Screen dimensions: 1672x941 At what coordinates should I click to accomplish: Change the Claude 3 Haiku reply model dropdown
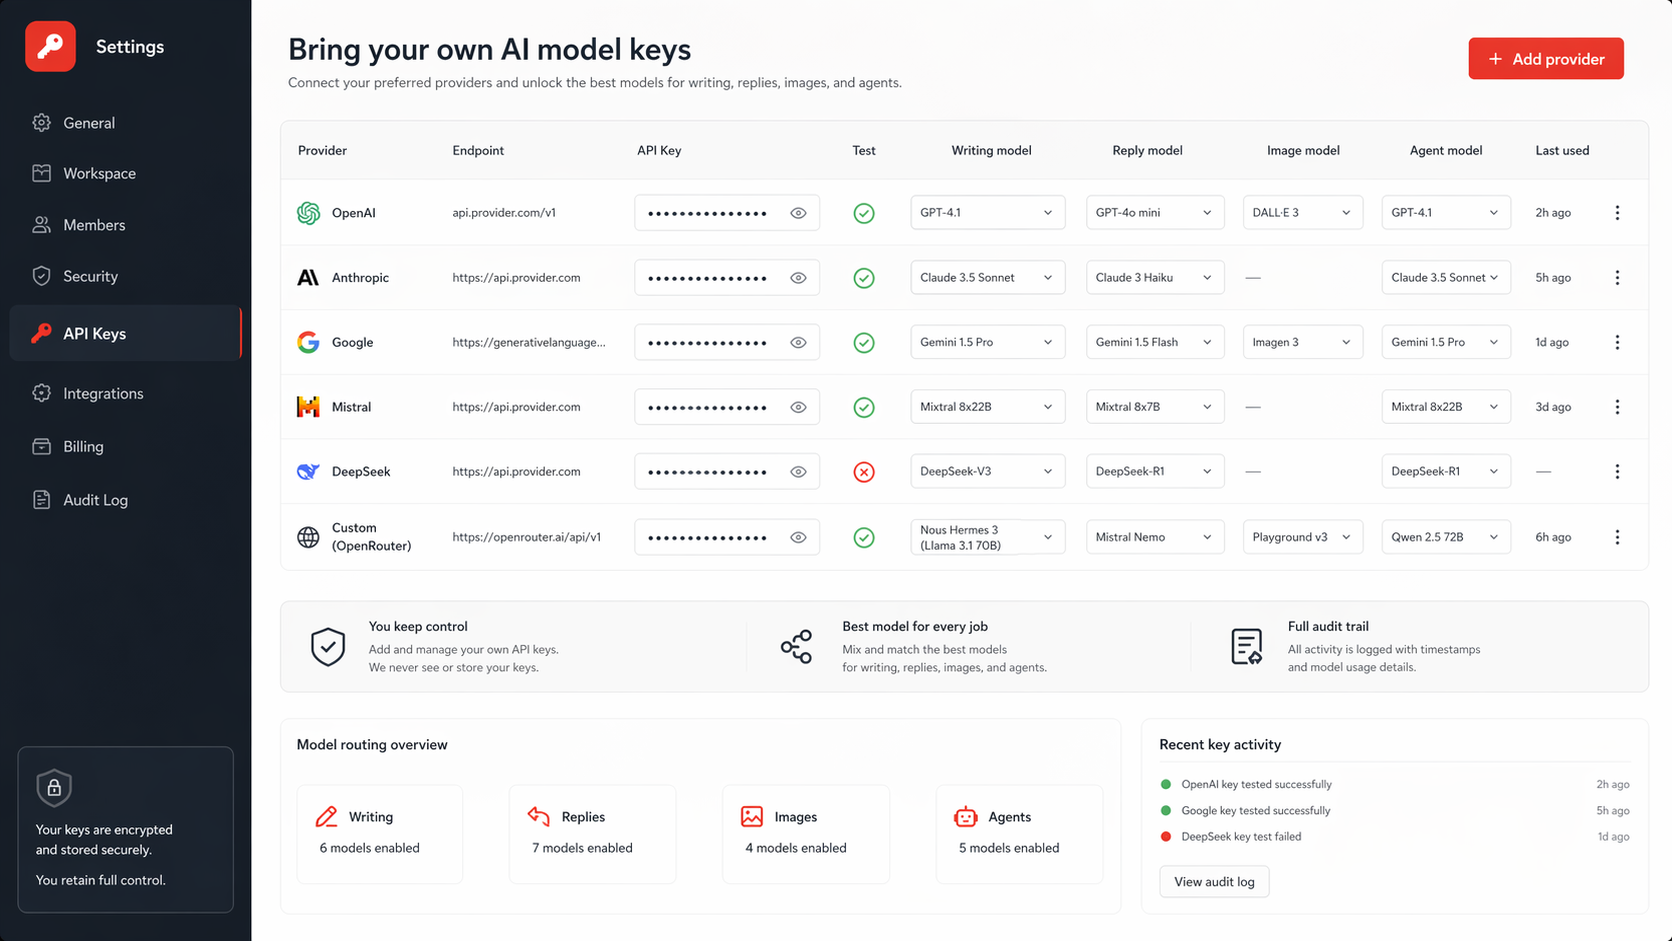[1154, 277]
